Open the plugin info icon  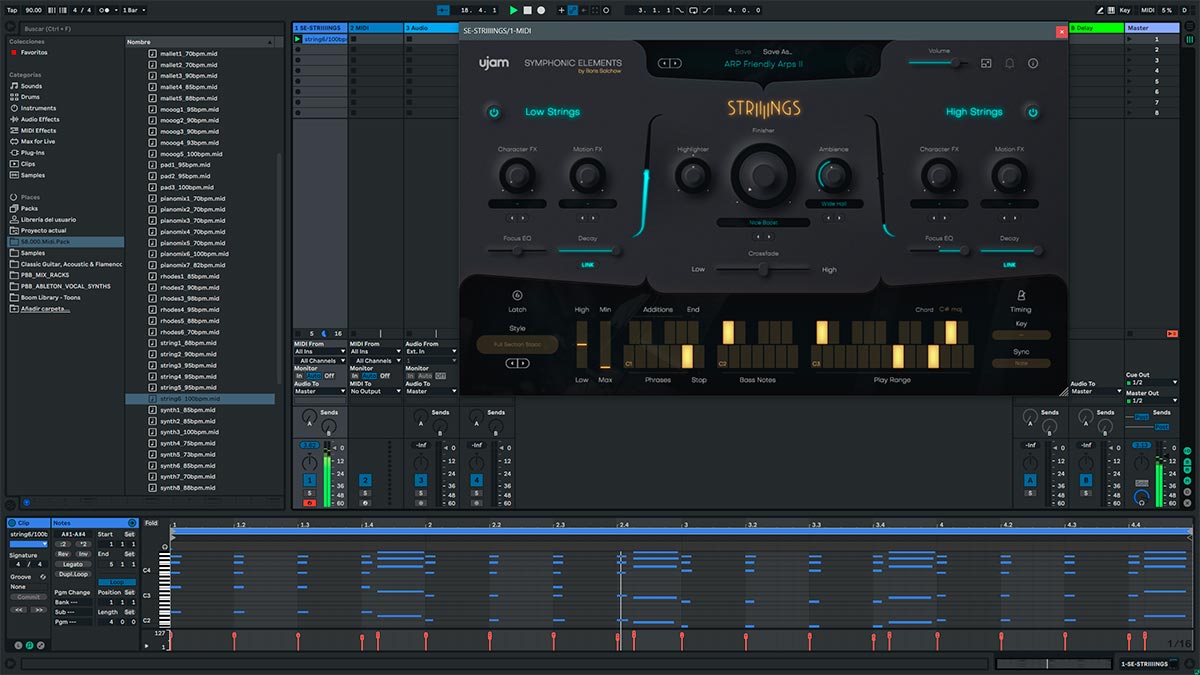click(1033, 63)
